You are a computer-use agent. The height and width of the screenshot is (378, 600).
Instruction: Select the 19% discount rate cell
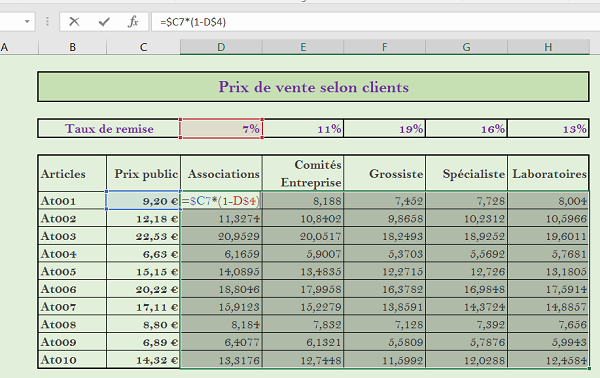coord(385,129)
